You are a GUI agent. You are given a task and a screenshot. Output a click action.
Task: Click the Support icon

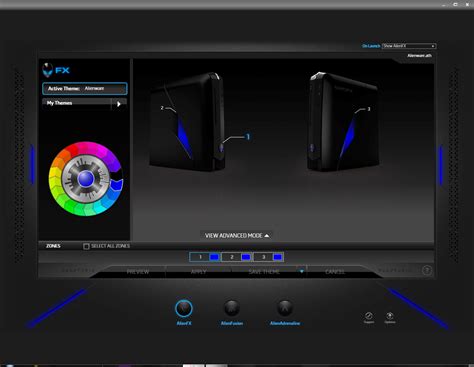coord(369,316)
